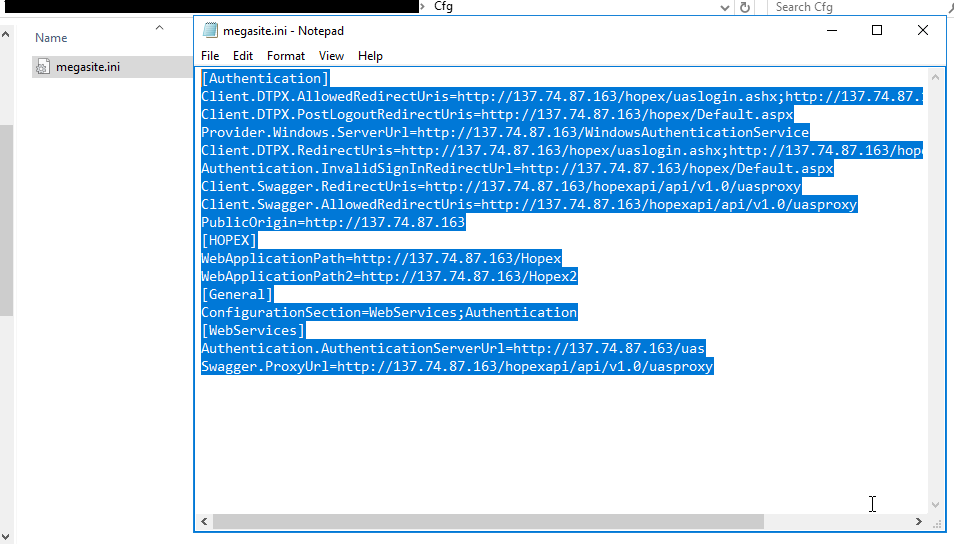This screenshot has height=544, width=954.
Task: Expand the sort arrow above the Name column
Action: (160, 29)
